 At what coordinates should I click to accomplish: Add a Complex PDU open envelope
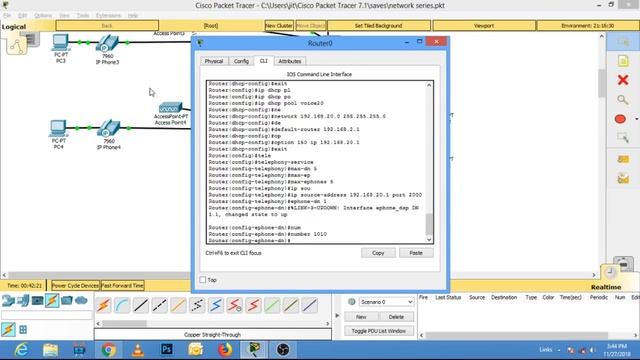pos(623,179)
